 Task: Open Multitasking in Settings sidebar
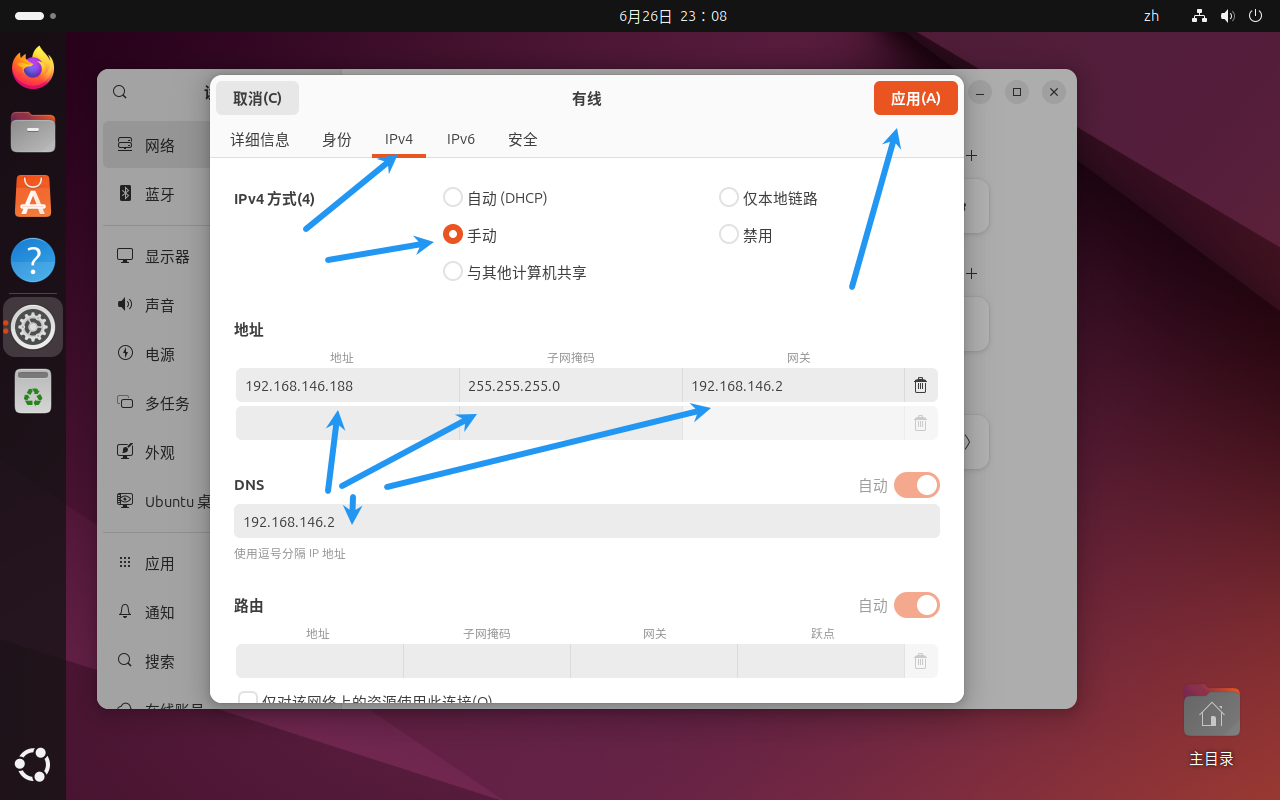pos(156,403)
